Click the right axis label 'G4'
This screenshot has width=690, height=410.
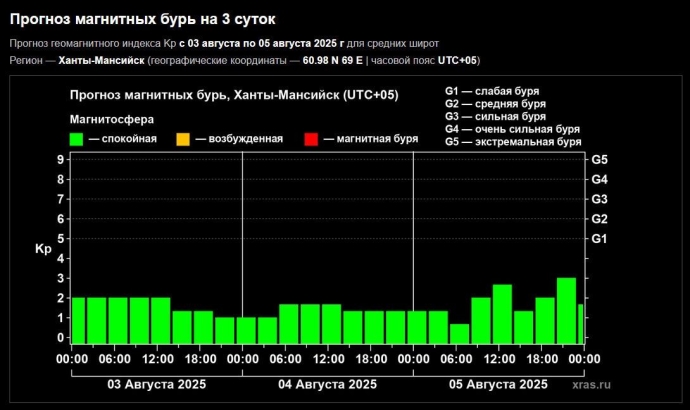[599, 179]
